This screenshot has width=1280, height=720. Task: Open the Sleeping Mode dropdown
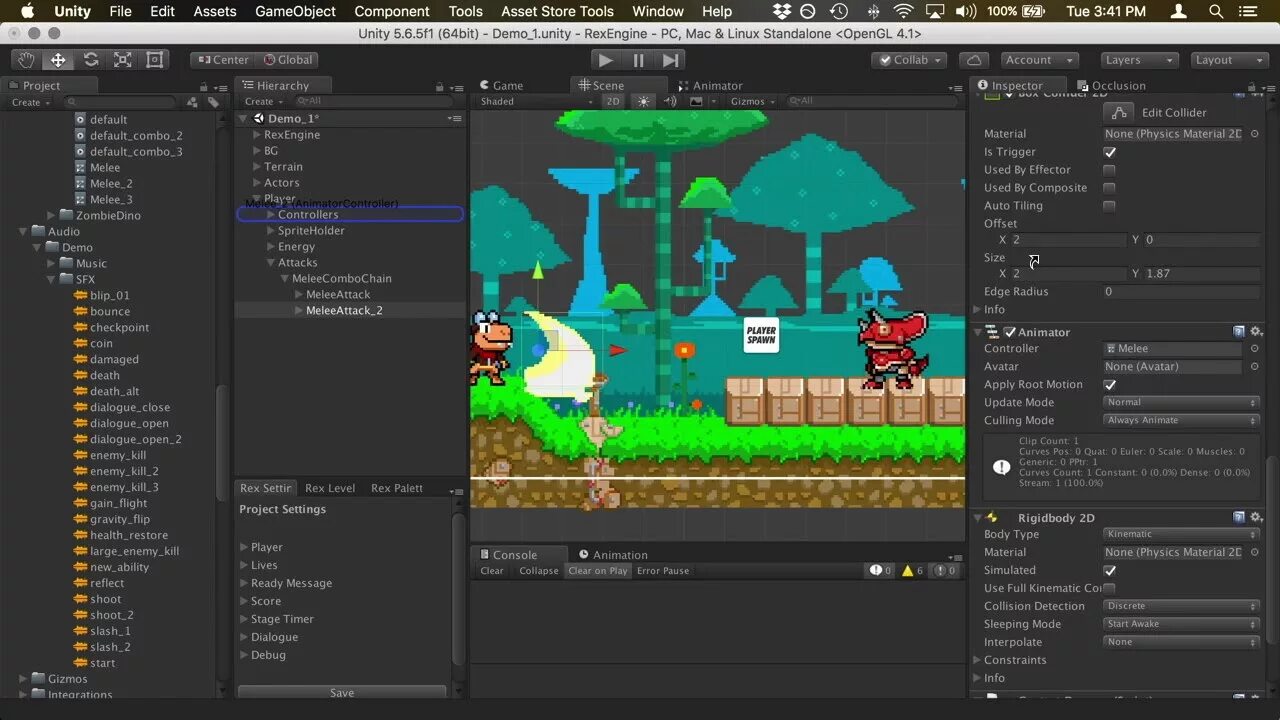point(1181,624)
